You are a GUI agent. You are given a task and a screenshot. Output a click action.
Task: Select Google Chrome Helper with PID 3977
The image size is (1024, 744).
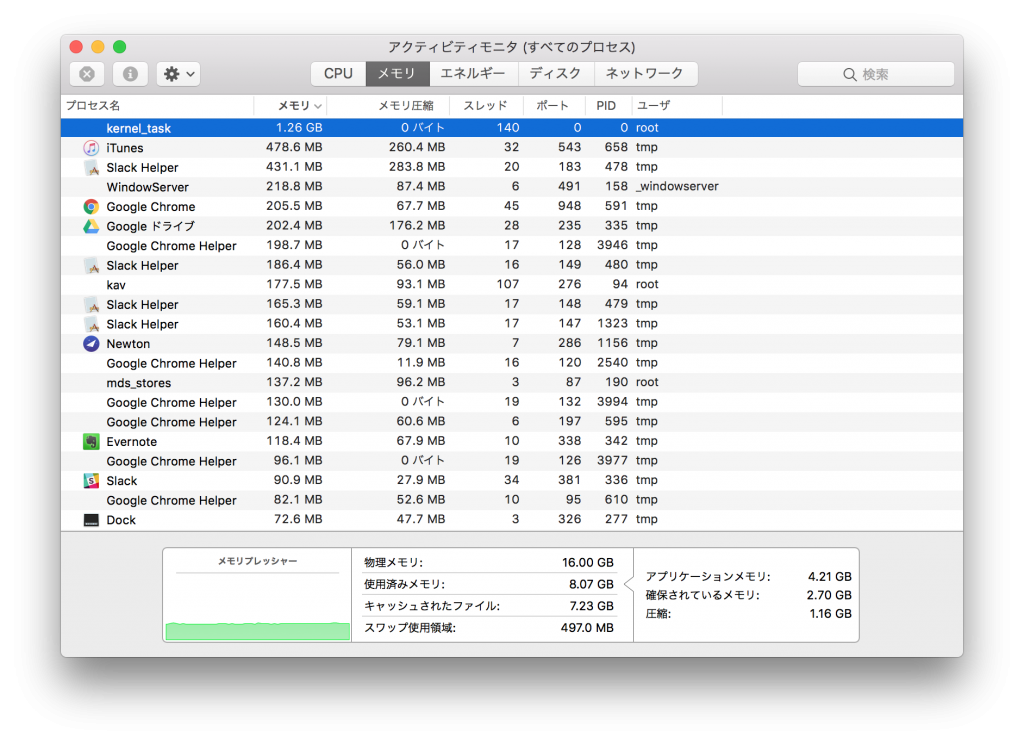point(512,461)
